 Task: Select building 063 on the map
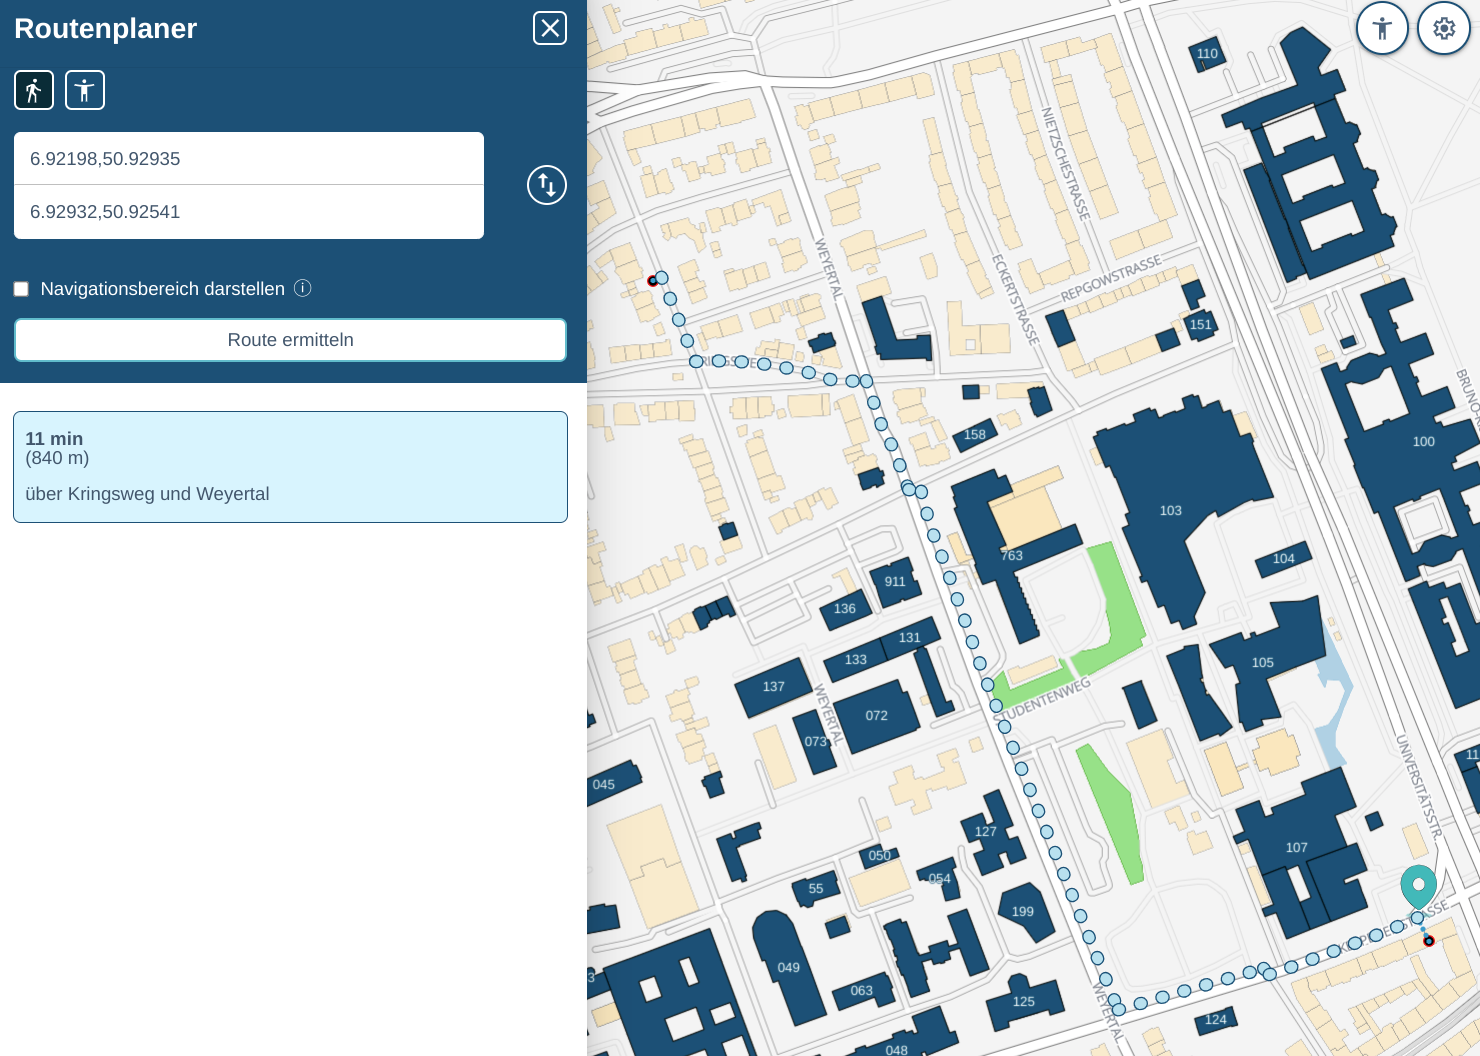(x=862, y=990)
